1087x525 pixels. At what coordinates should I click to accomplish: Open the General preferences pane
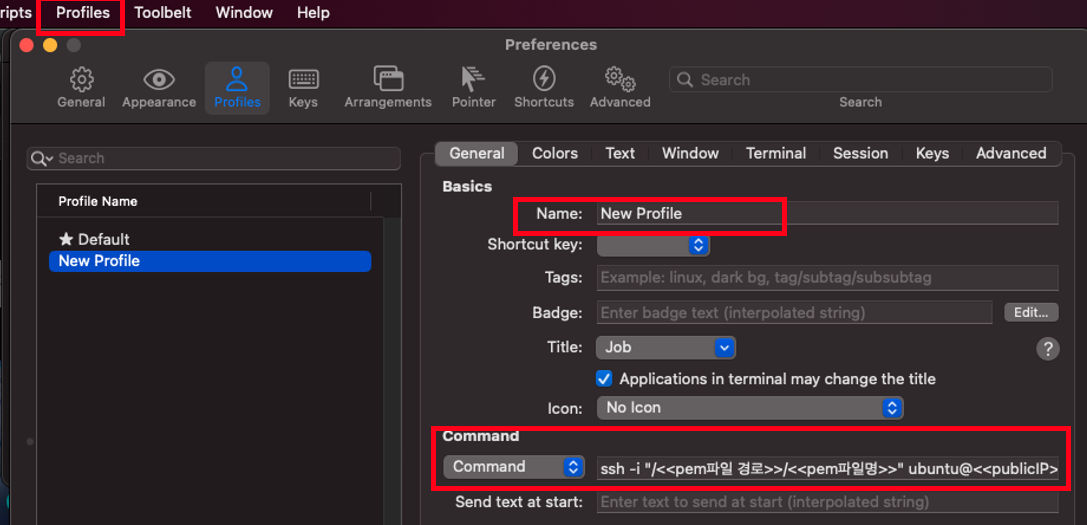click(x=81, y=88)
